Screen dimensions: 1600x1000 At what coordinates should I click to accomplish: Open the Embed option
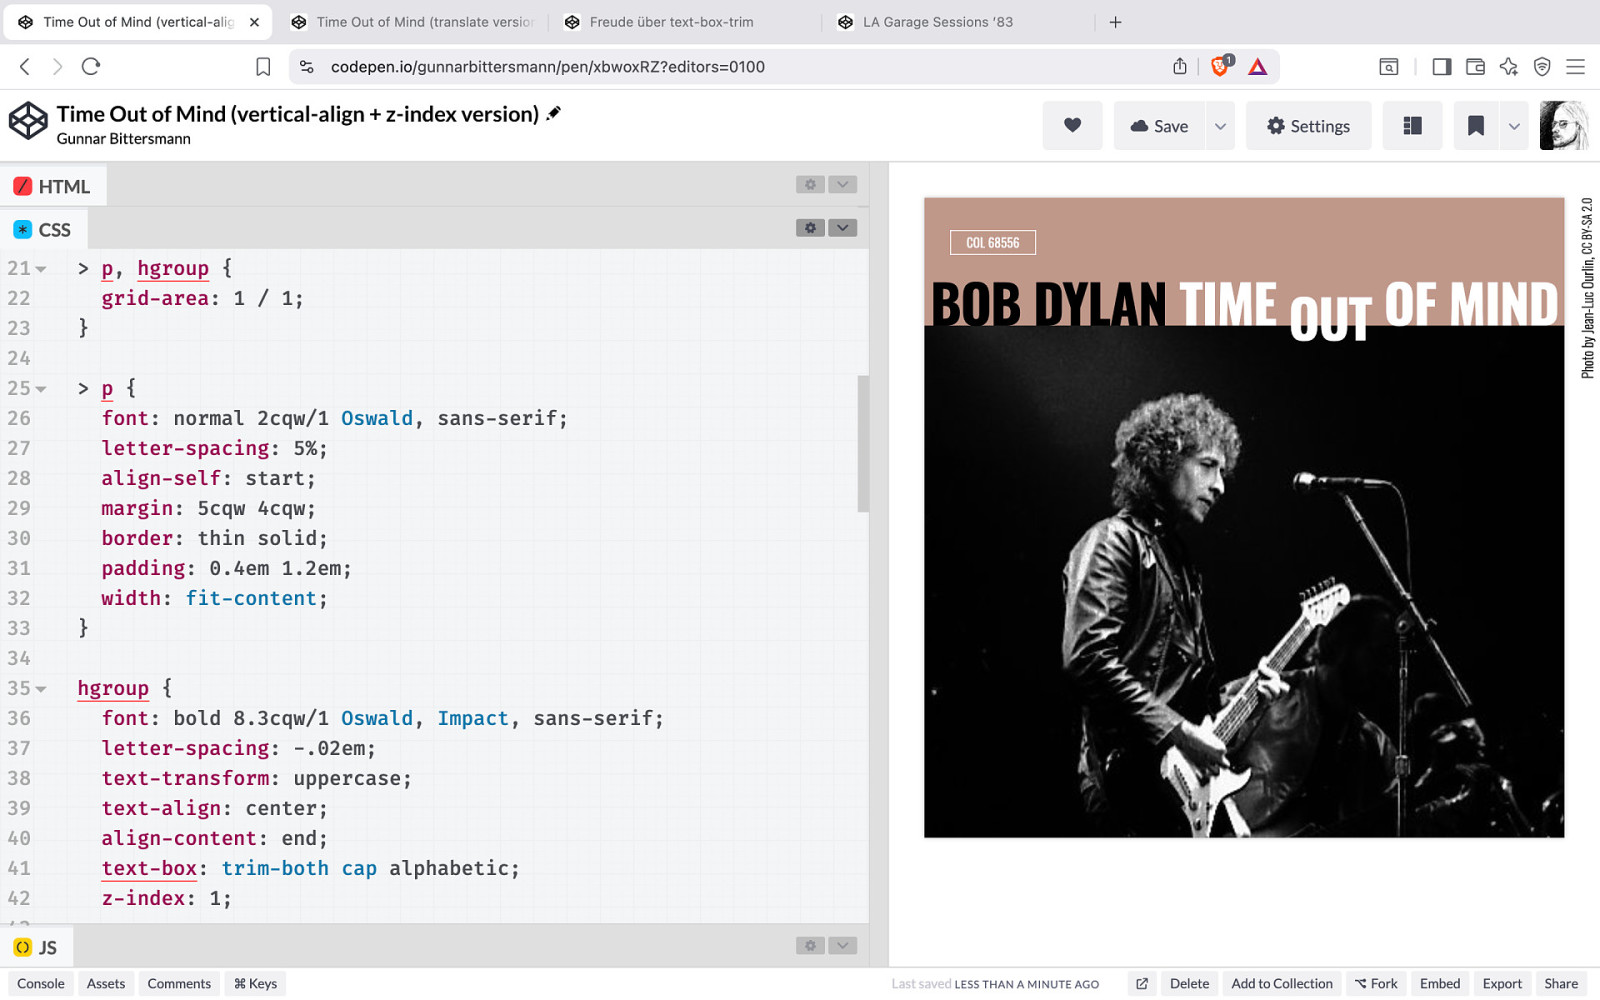1440,983
